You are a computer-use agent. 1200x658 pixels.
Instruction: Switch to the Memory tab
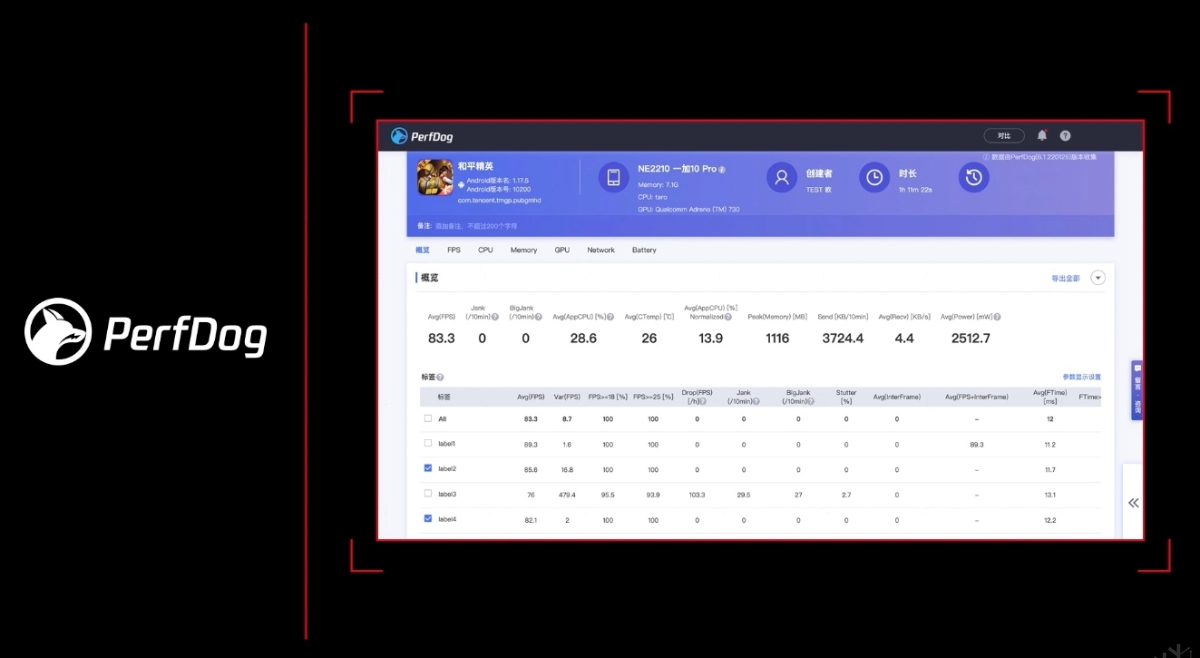coord(524,250)
